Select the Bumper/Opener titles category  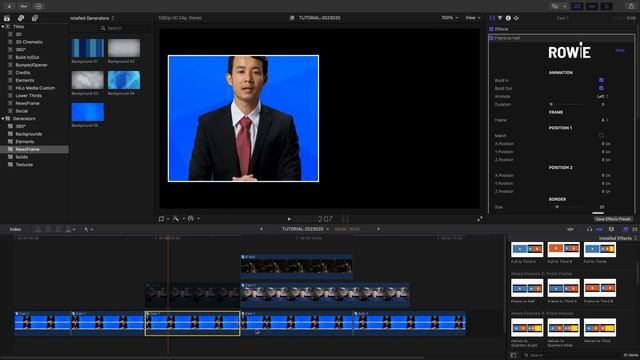[31, 65]
